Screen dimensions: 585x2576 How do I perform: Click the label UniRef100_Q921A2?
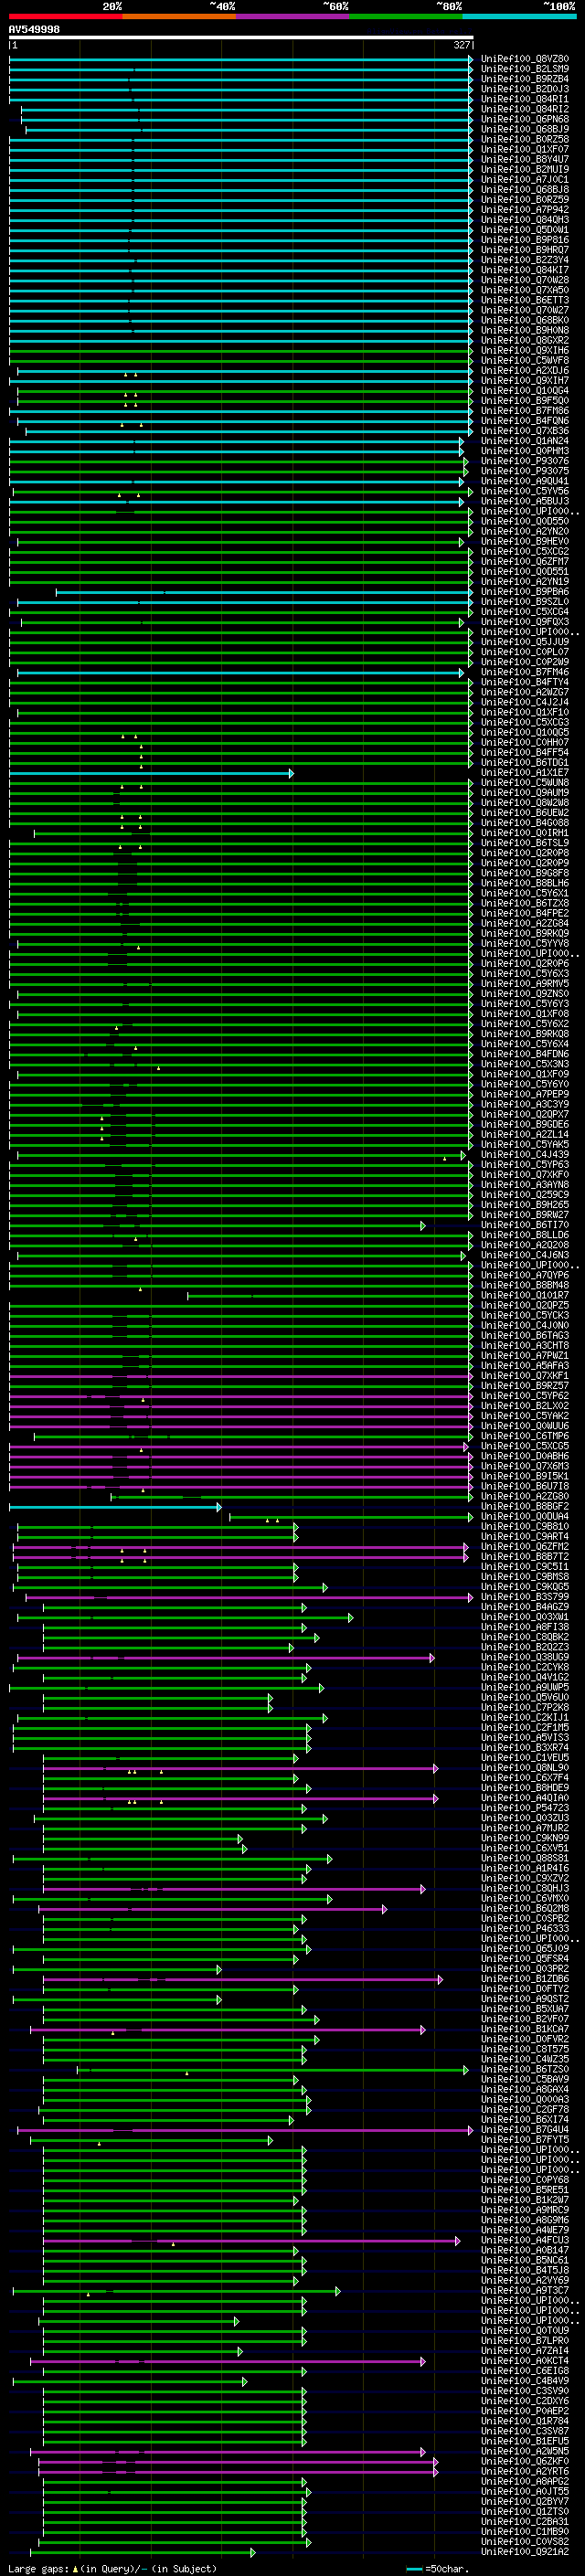coord(525,2551)
